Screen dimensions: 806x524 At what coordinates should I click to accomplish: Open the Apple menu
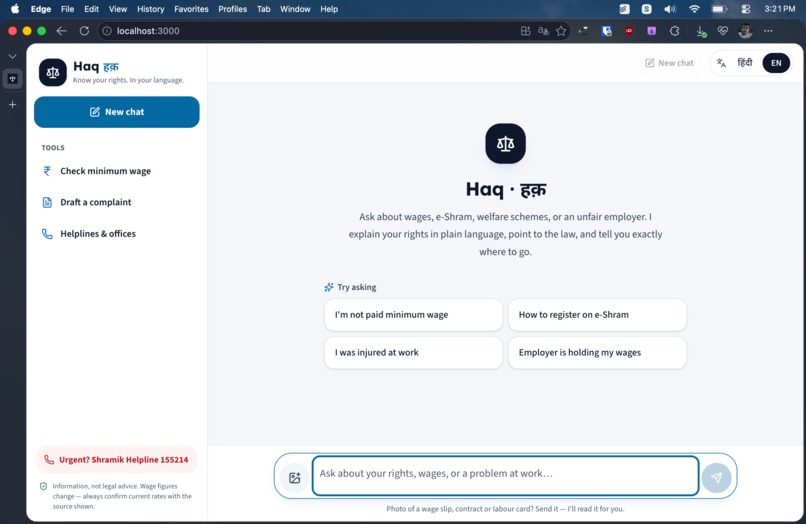15,9
